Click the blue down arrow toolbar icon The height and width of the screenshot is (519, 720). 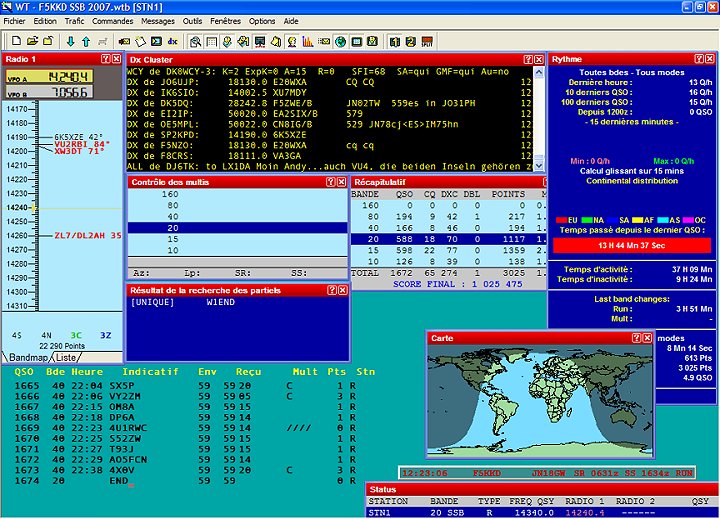pos(70,41)
